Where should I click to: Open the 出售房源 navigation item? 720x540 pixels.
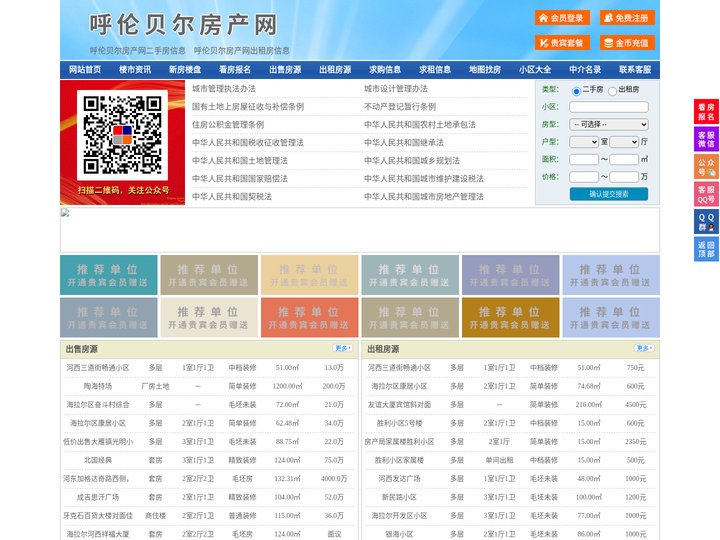pyautogui.click(x=285, y=70)
